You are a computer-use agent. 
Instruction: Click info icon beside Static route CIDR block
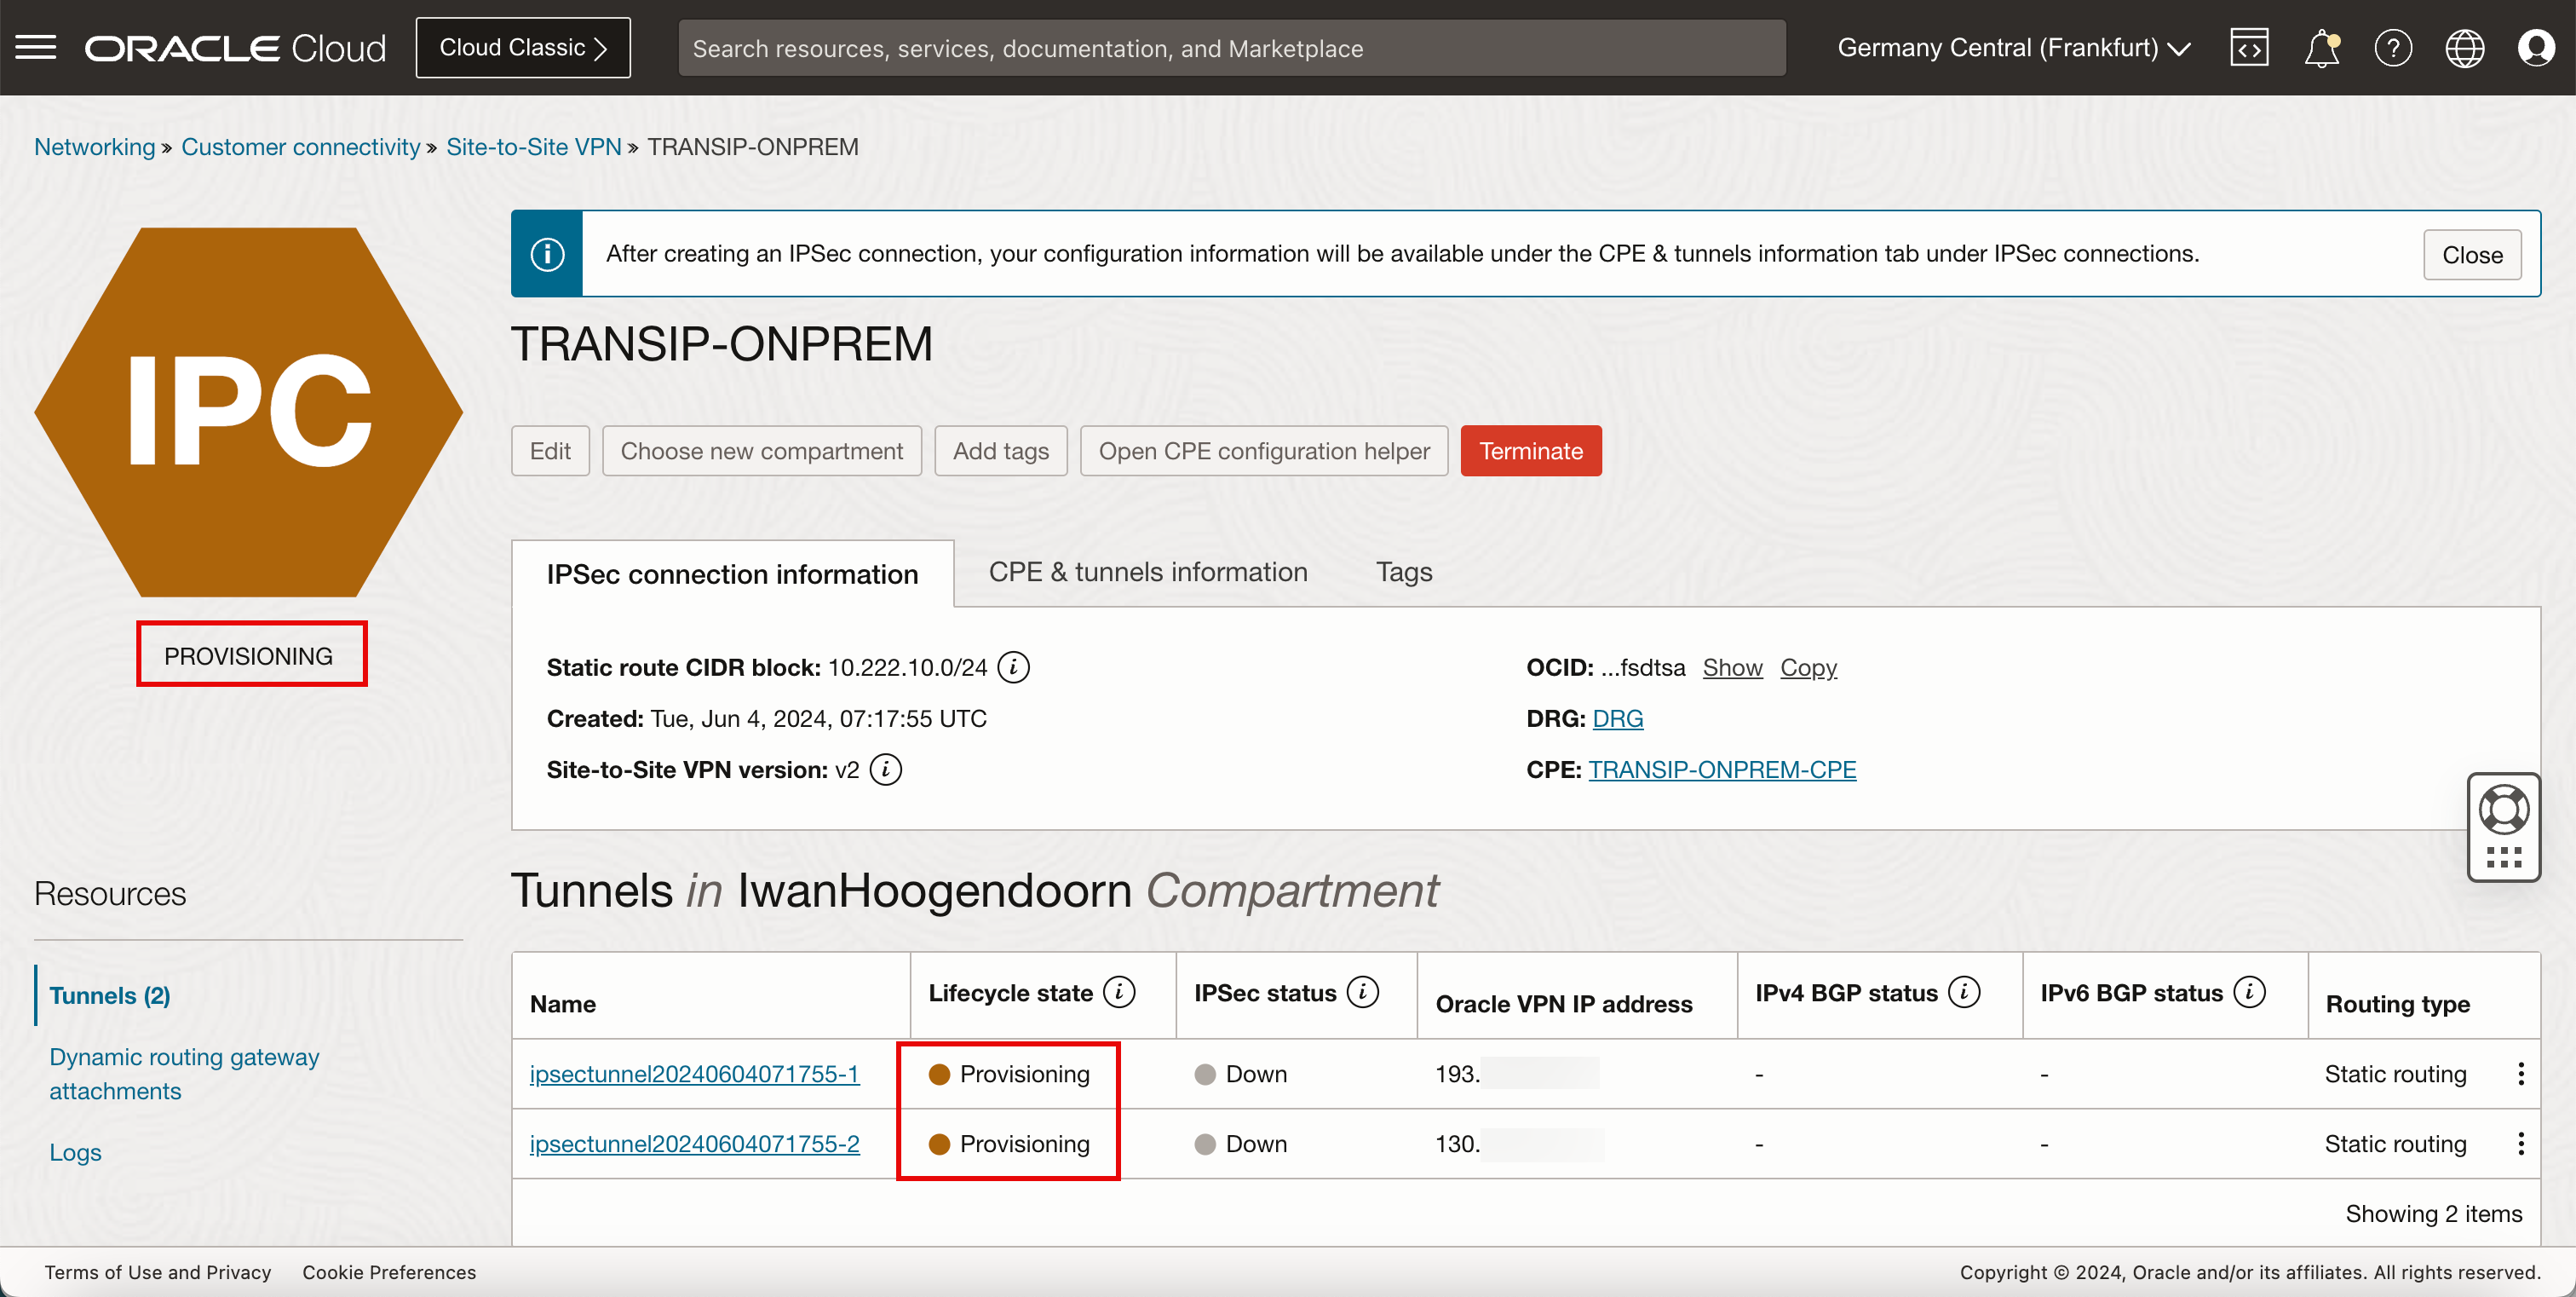point(1013,667)
